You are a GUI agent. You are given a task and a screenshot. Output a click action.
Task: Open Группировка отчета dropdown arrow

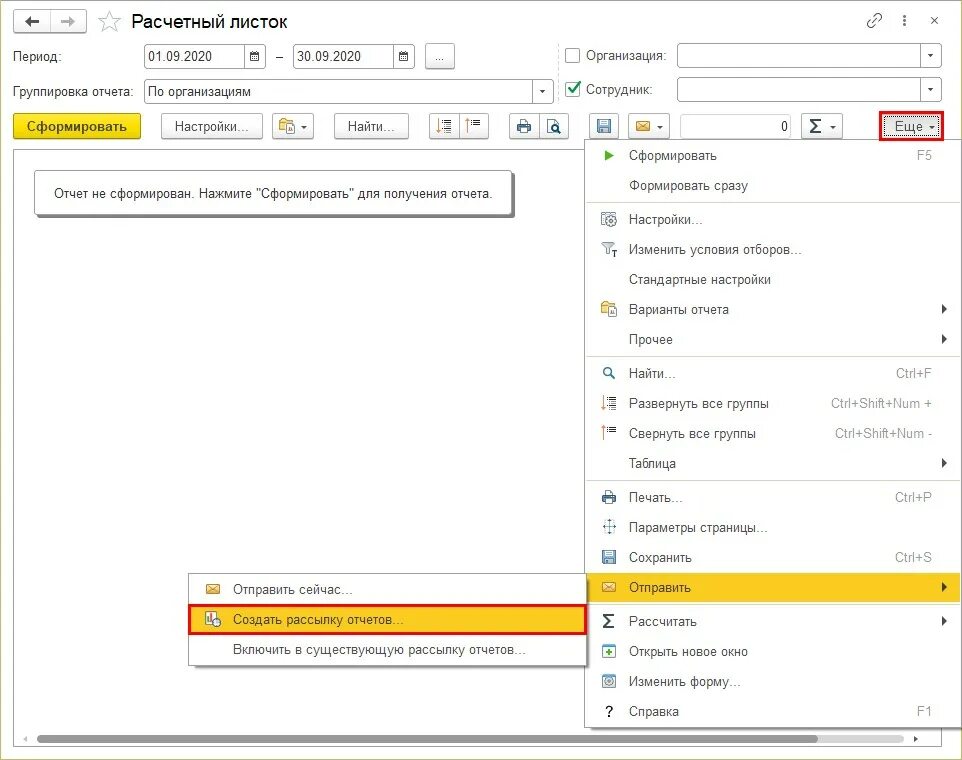click(x=542, y=91)
